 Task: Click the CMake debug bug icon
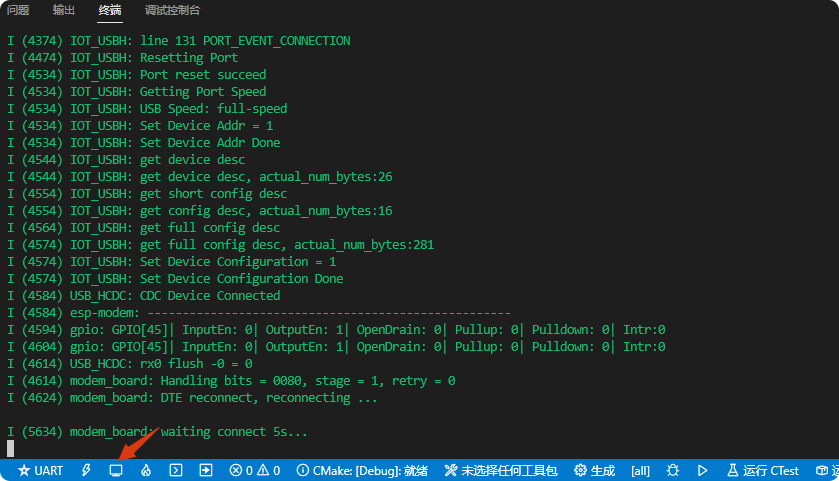coord(673,470)
